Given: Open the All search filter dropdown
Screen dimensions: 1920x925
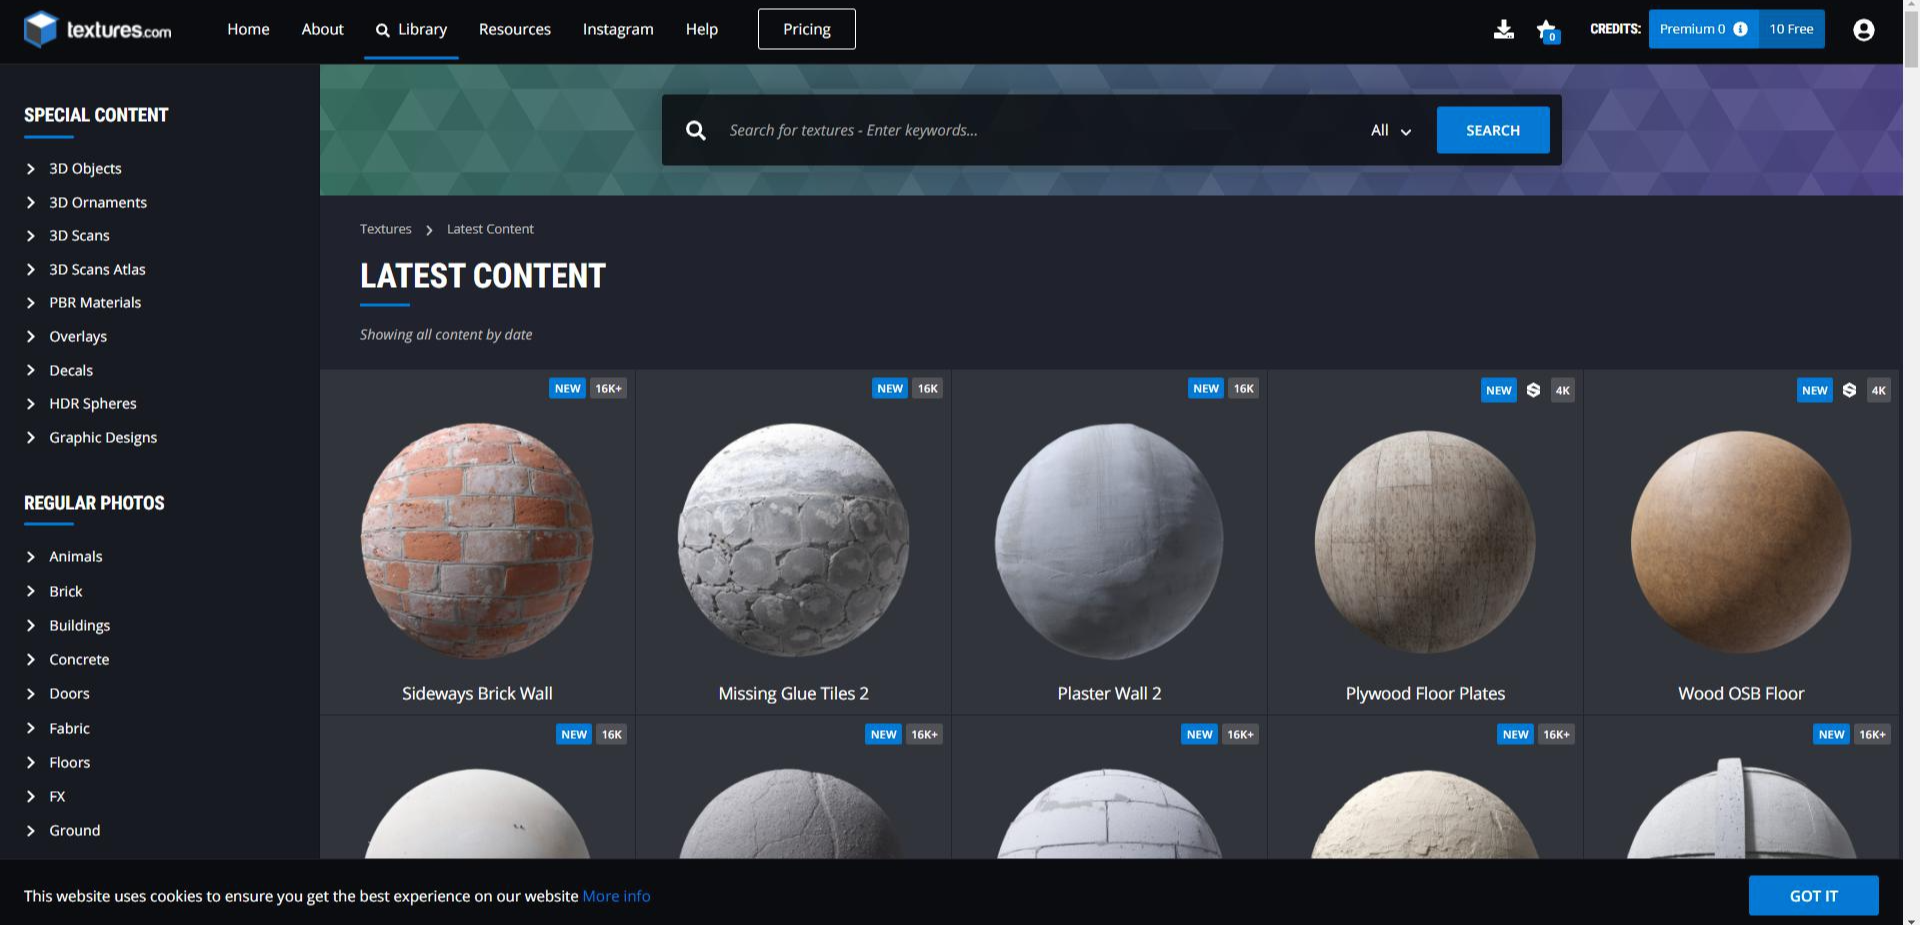Looking at the screenshot, I should click(1390, 130).
